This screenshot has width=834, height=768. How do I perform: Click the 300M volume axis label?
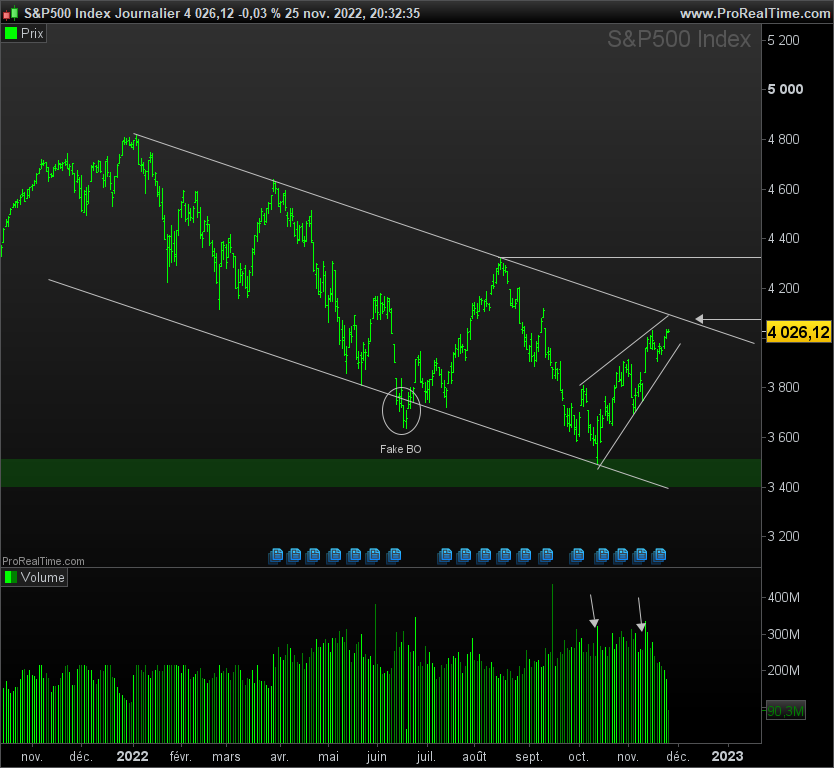[783, 635]
